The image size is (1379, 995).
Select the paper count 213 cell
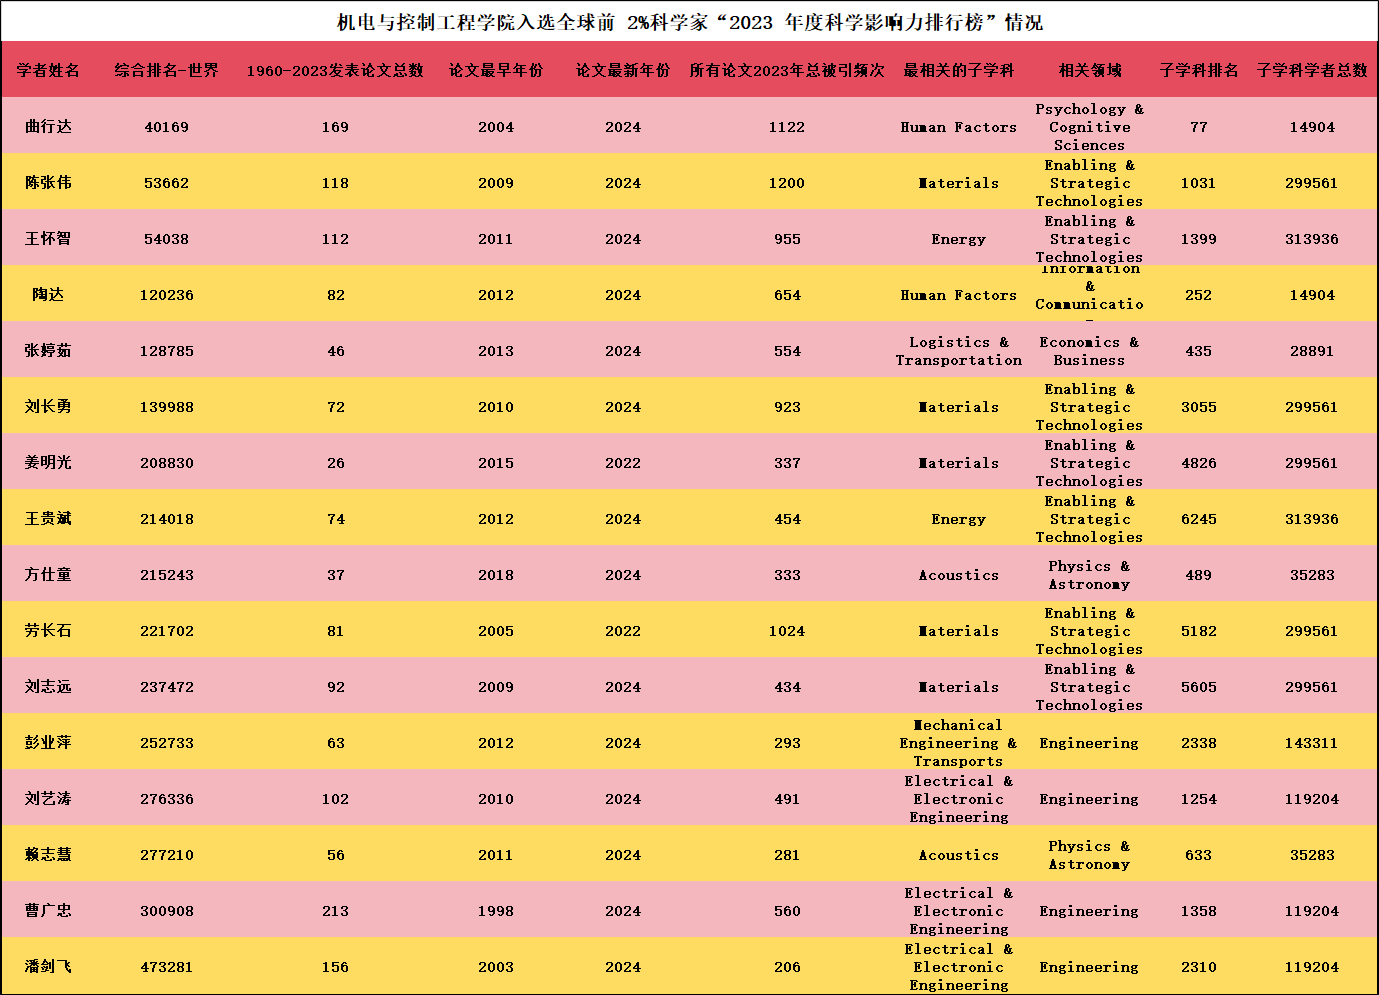click(x=335, y=911)
